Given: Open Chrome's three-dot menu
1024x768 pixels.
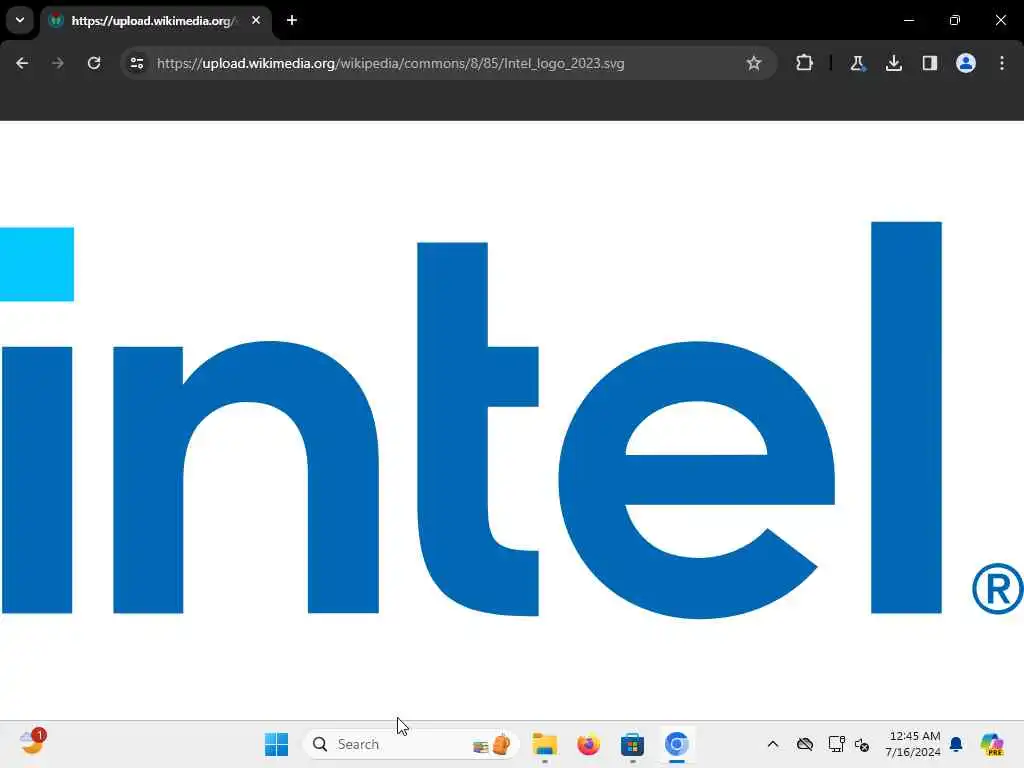Looking at the screenshot, I should (1002, 63).
